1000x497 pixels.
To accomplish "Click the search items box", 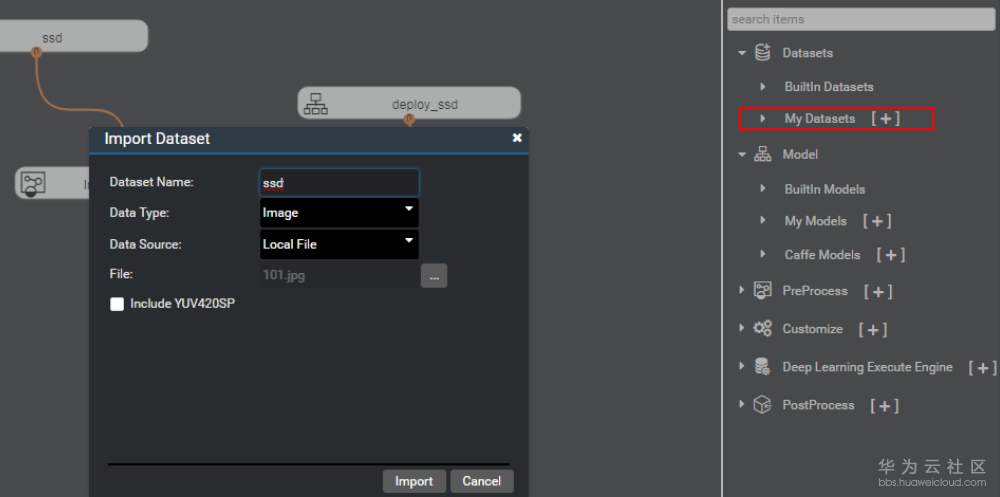I will point(861,19).
